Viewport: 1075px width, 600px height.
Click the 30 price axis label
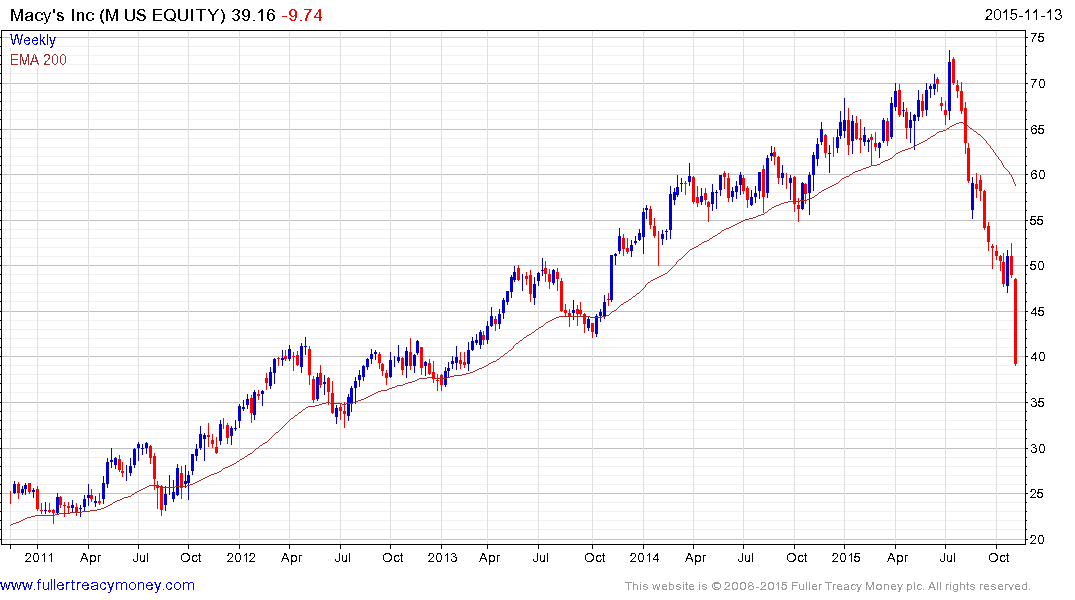click(1038, 448)
